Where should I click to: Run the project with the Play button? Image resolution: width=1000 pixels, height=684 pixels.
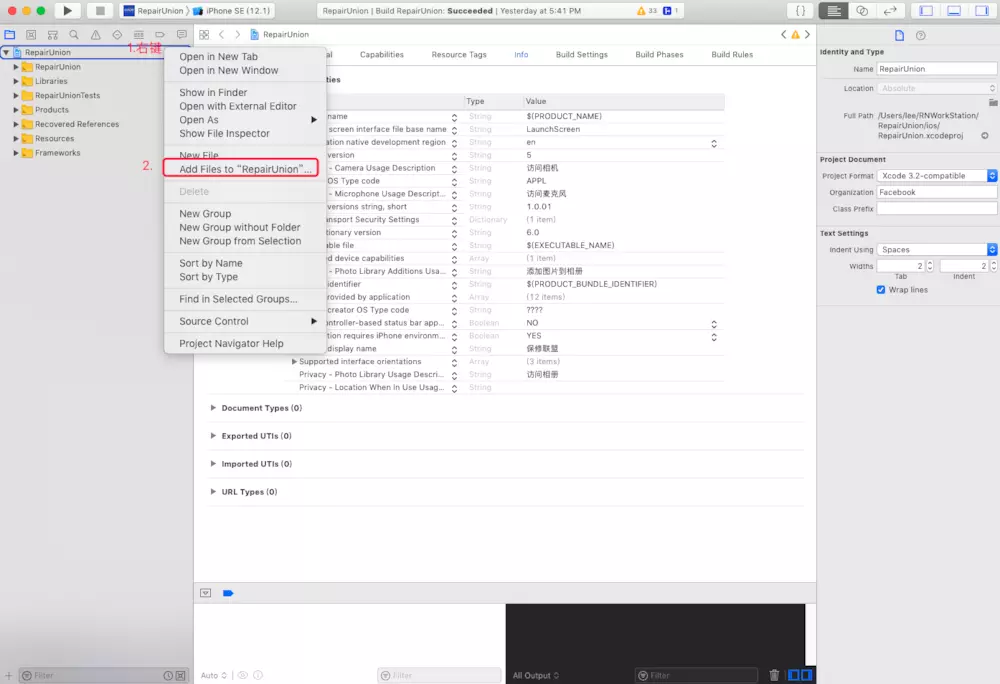point(67,10)
